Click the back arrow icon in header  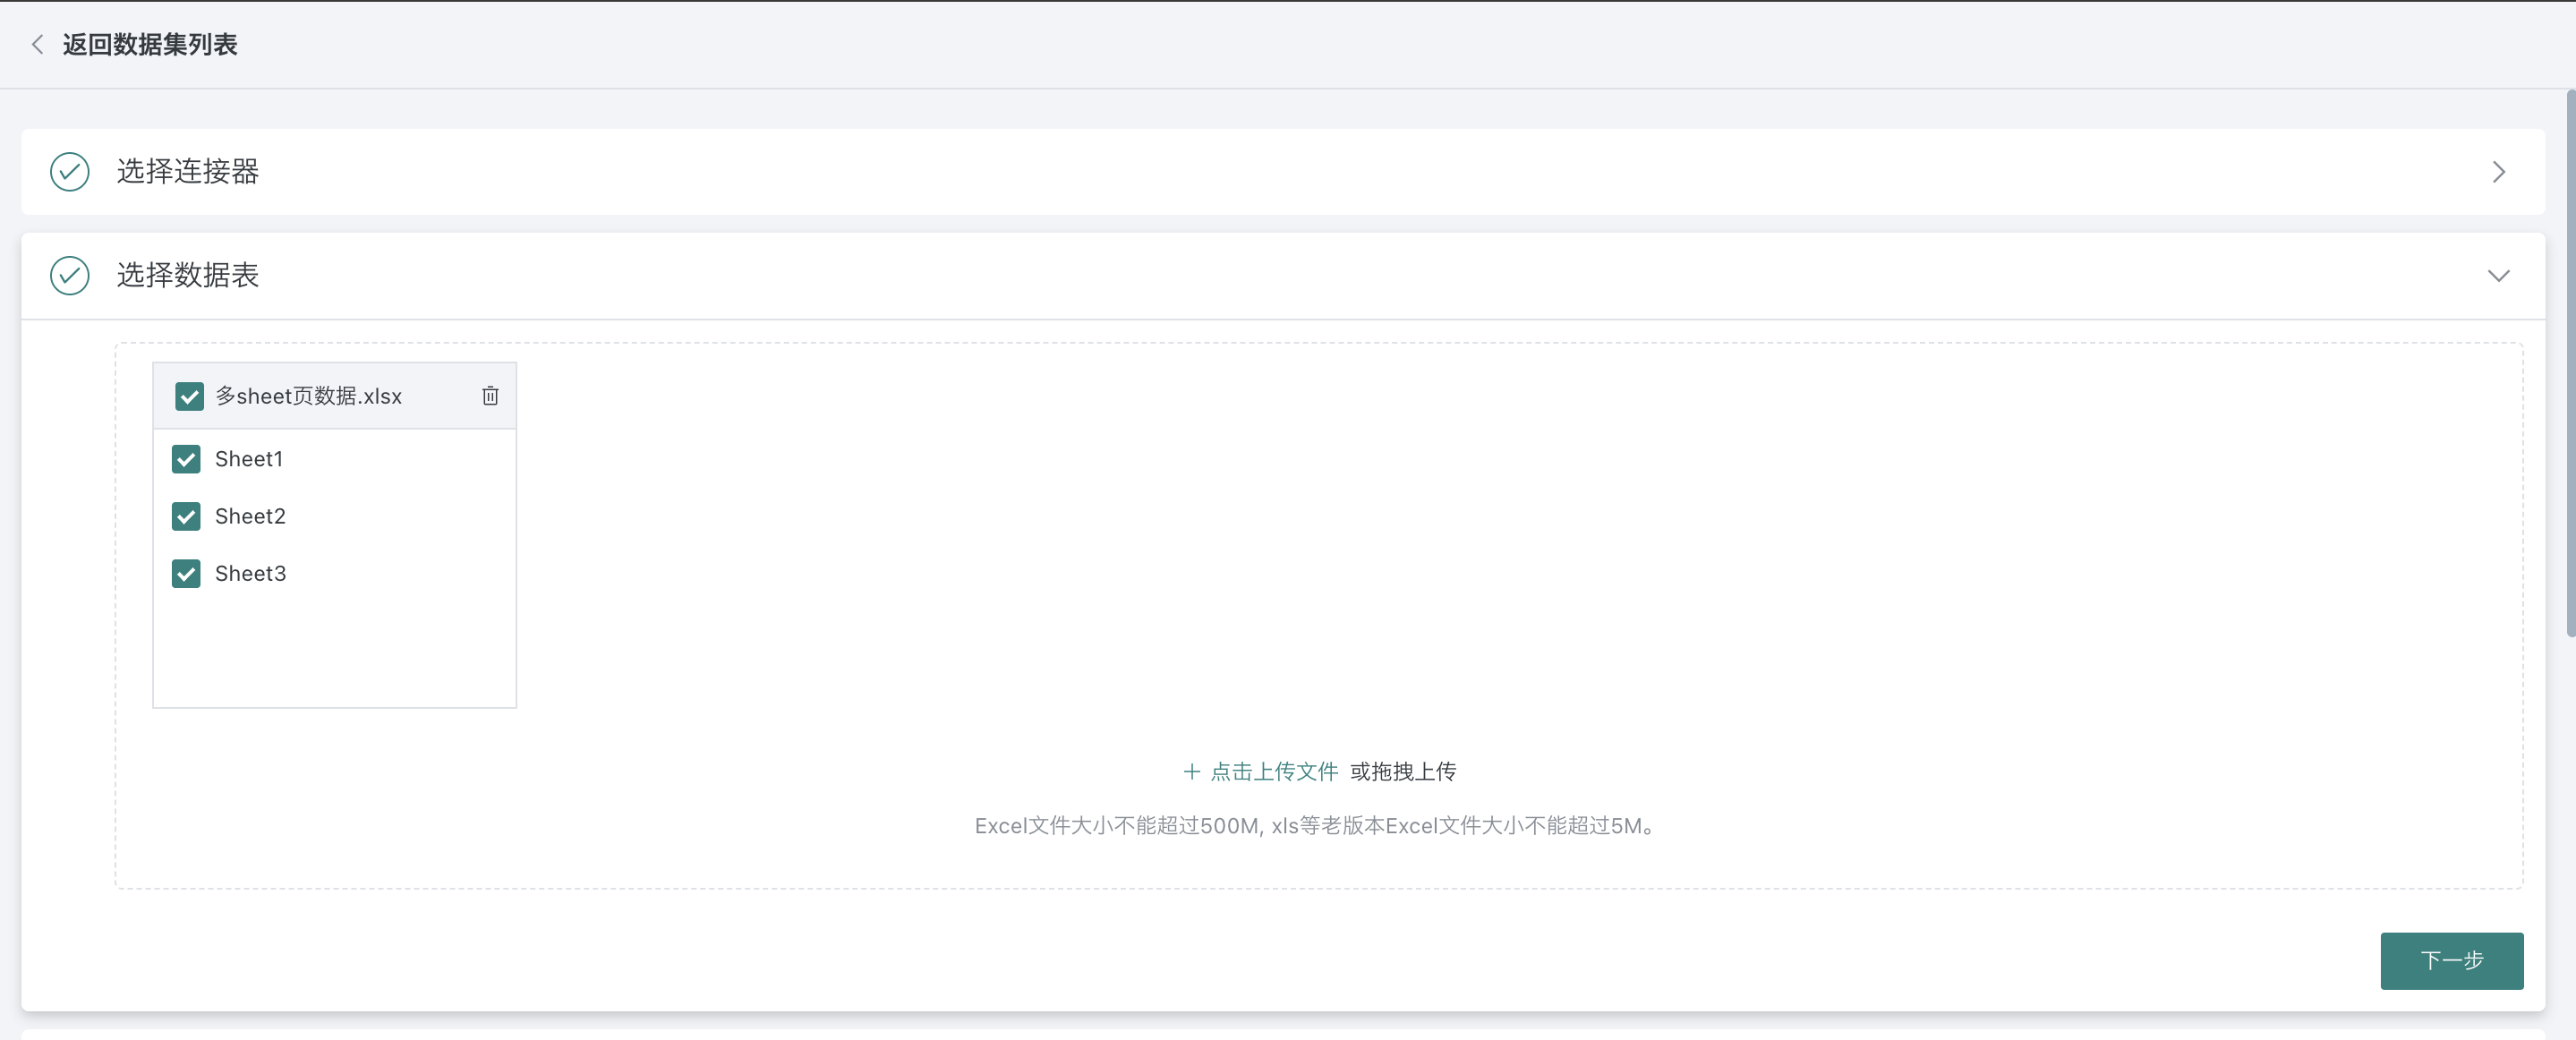(x=37, y=44)
